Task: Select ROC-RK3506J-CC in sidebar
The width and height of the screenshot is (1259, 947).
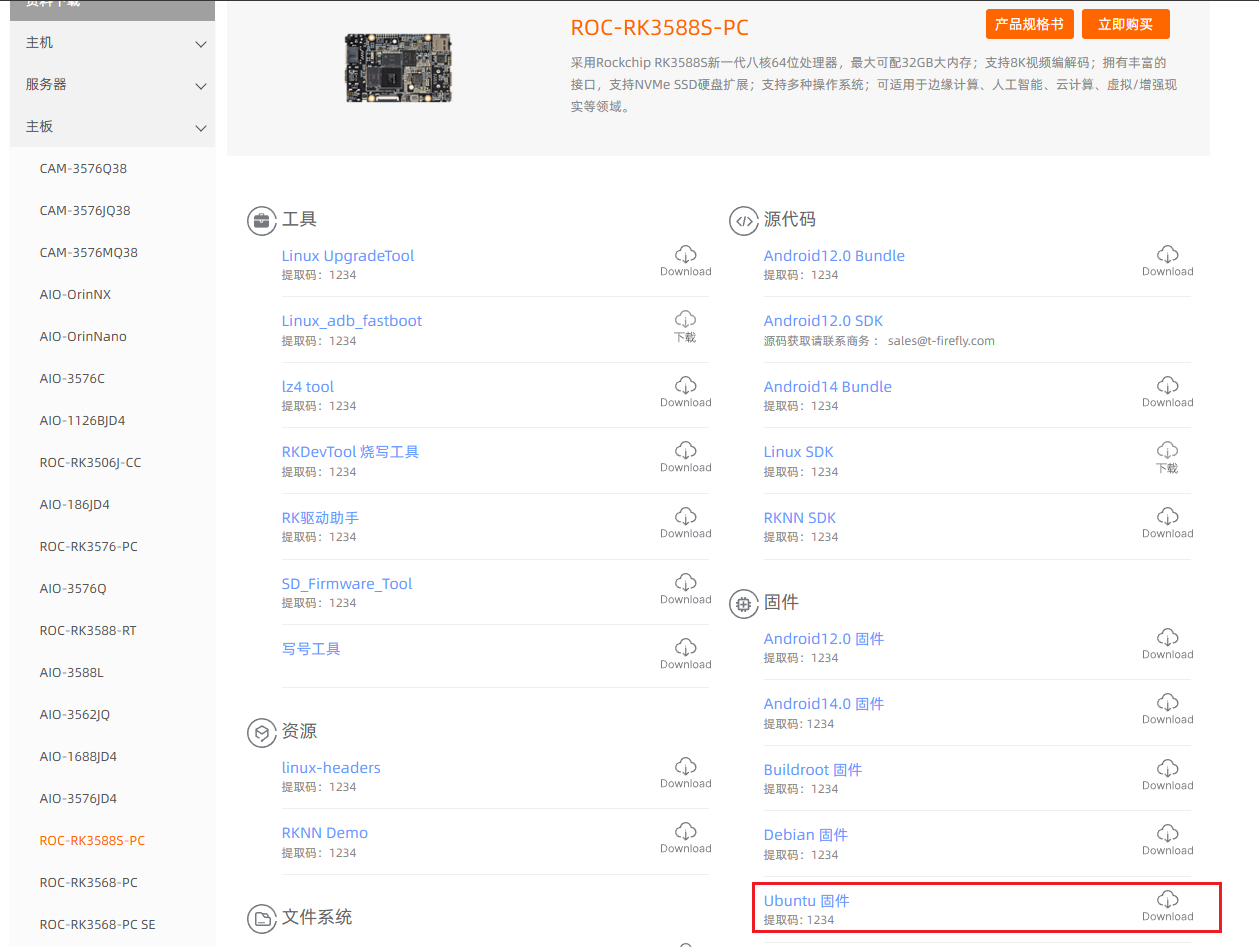Action: pyautogui.click(x=90, y=463)
